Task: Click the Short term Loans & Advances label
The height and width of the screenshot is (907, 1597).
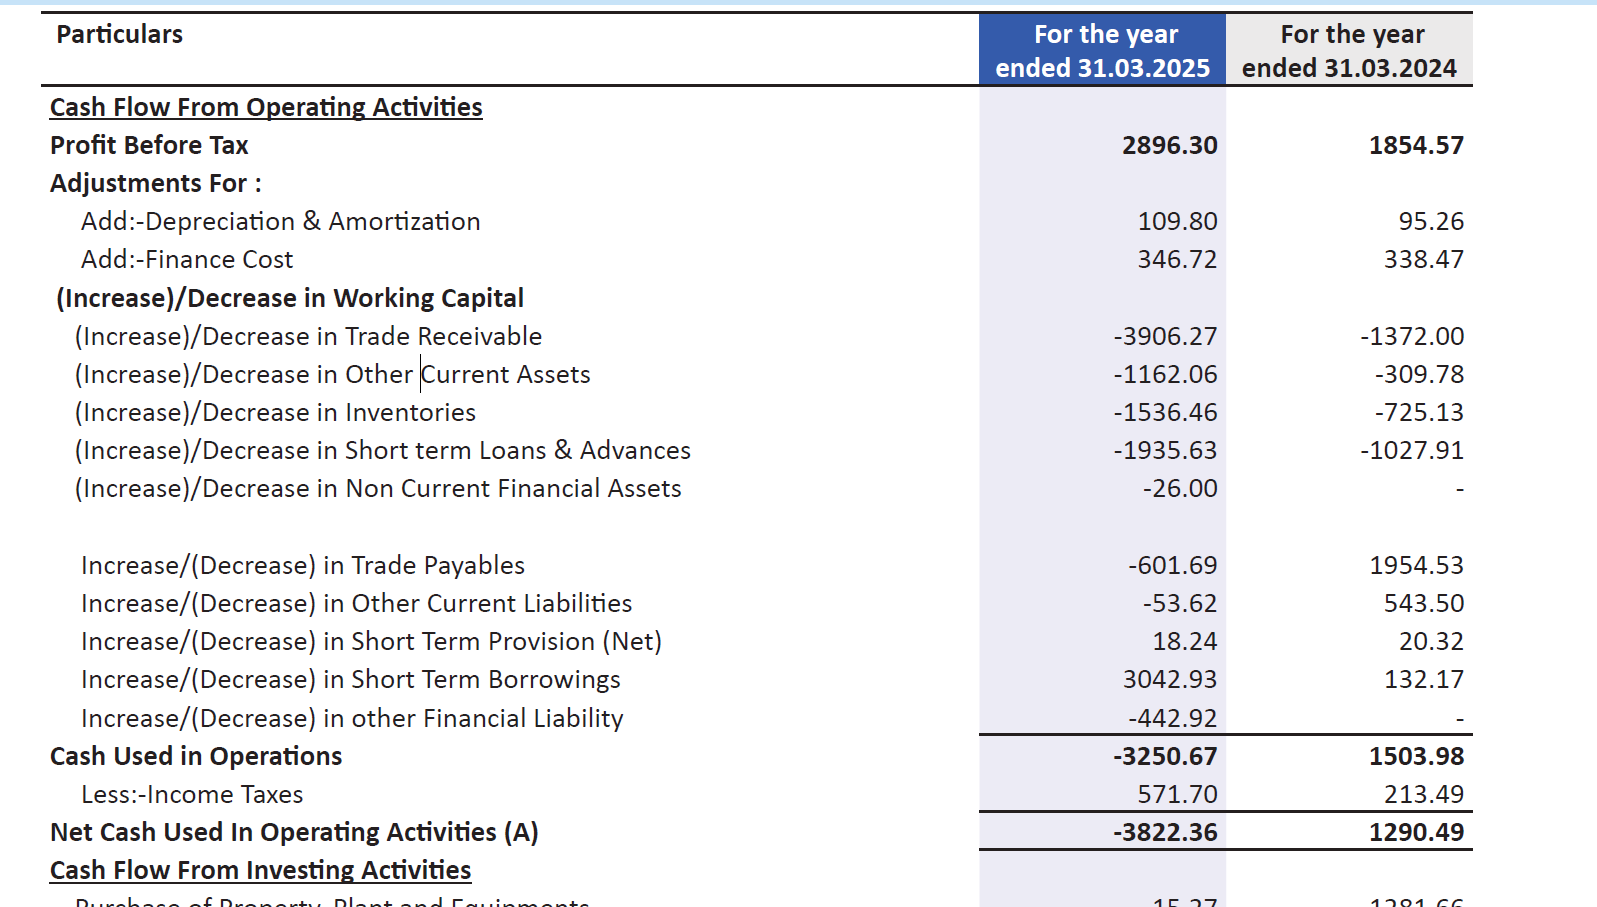Action: click(x=382, y=451)
